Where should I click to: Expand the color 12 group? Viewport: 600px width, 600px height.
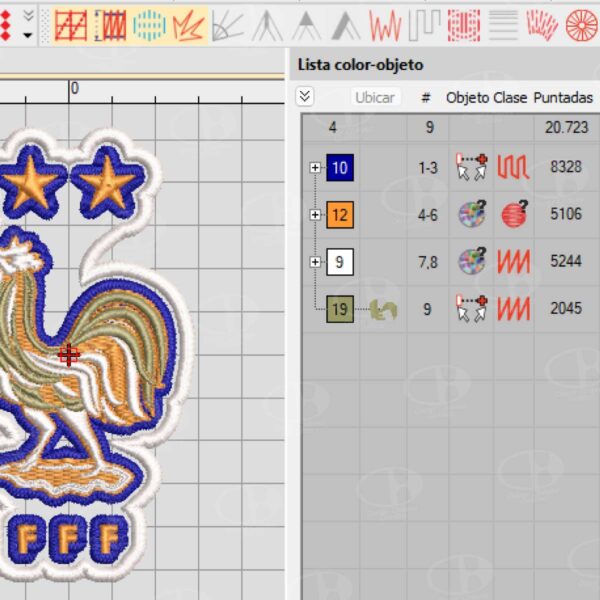(x=315, y=215)
